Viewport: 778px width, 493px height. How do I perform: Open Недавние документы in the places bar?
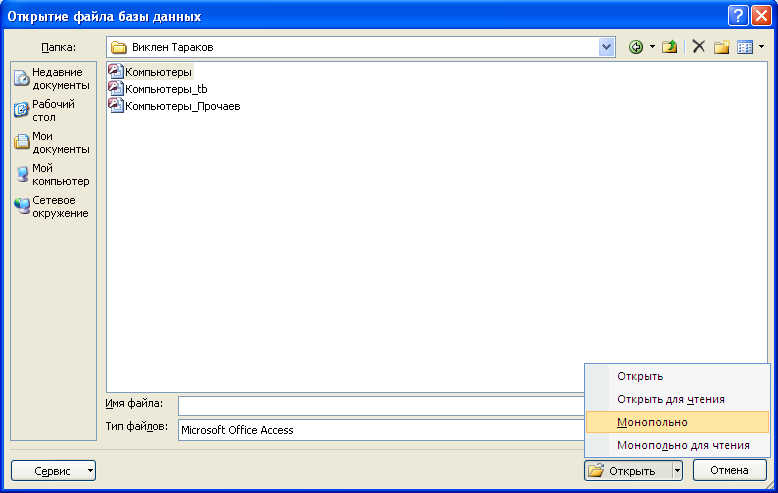pos(53,78)
